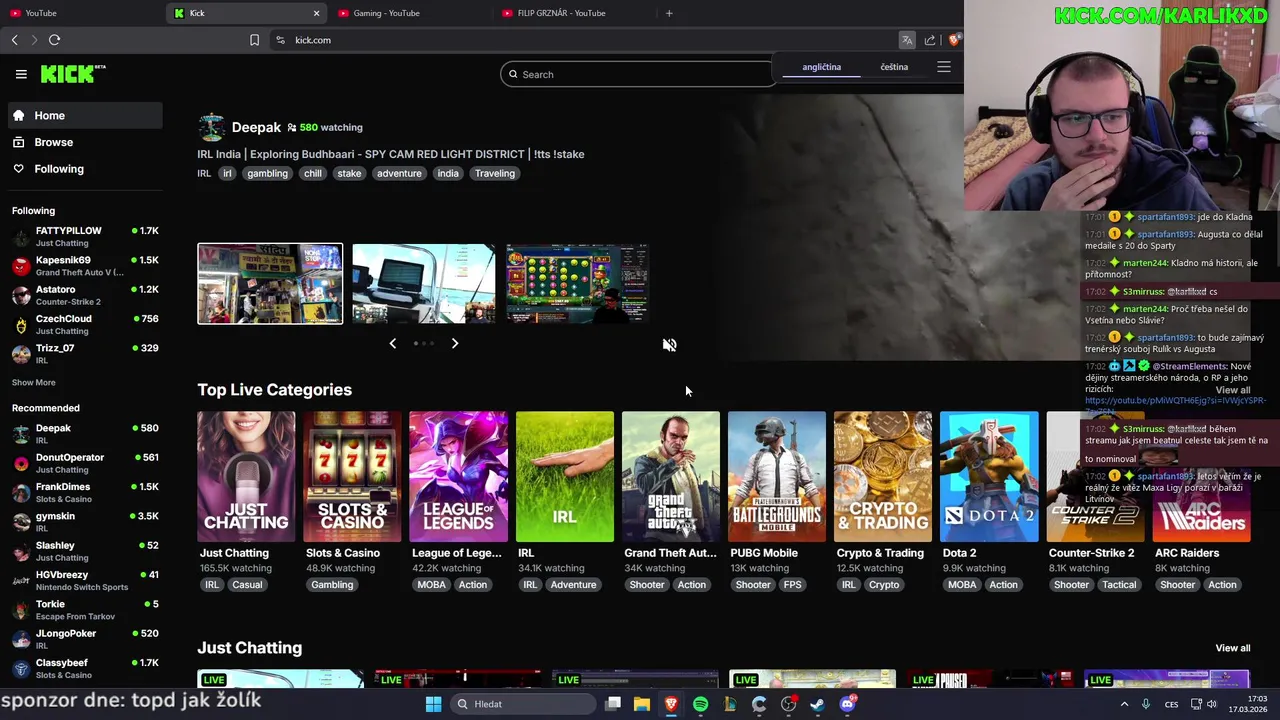1280x720 pixels.
Task: Open site settings icon in address bar
Action: click(x=280, y=40)
